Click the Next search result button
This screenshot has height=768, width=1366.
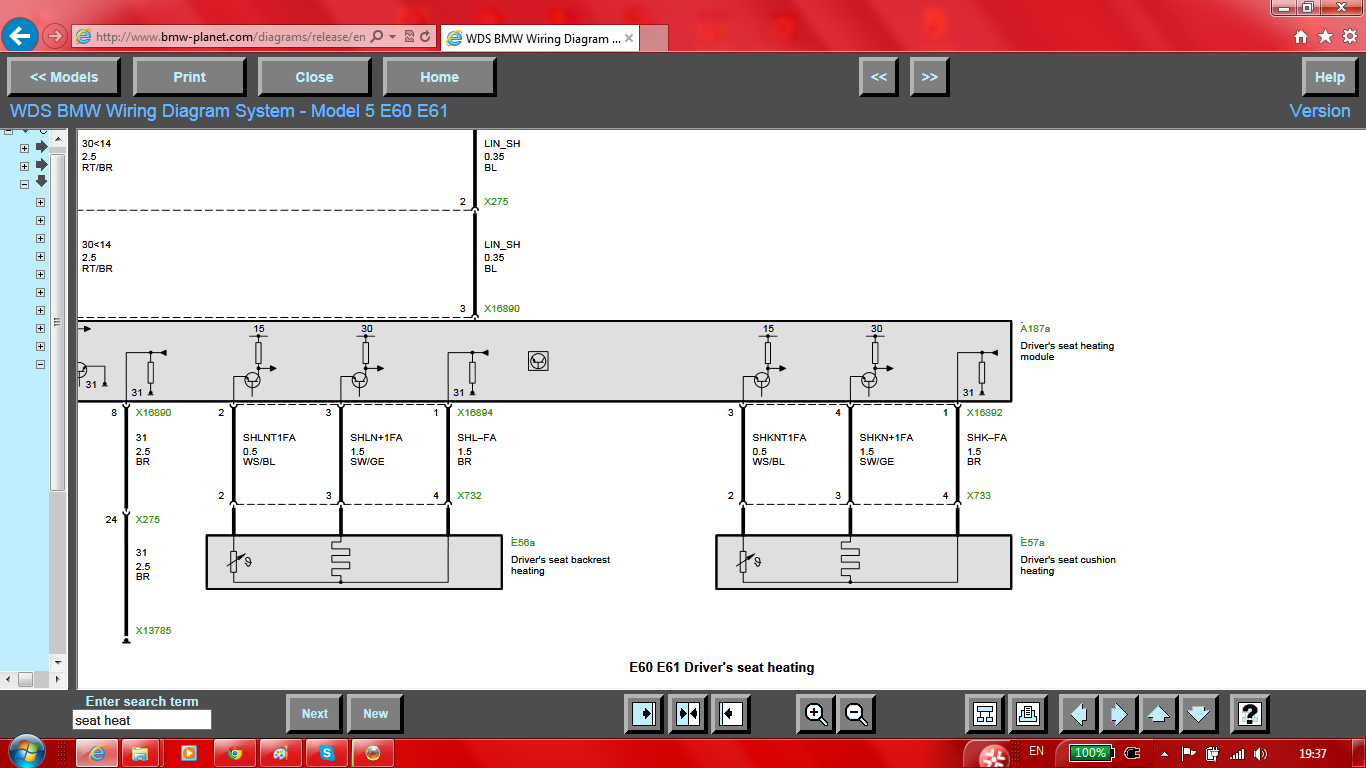tap(315, 714)
